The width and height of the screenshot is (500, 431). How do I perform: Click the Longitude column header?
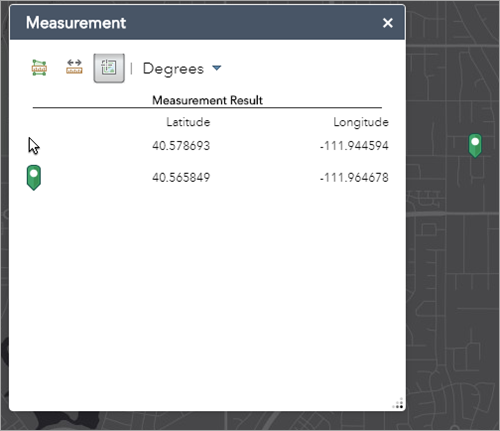(x=361, y=122)
